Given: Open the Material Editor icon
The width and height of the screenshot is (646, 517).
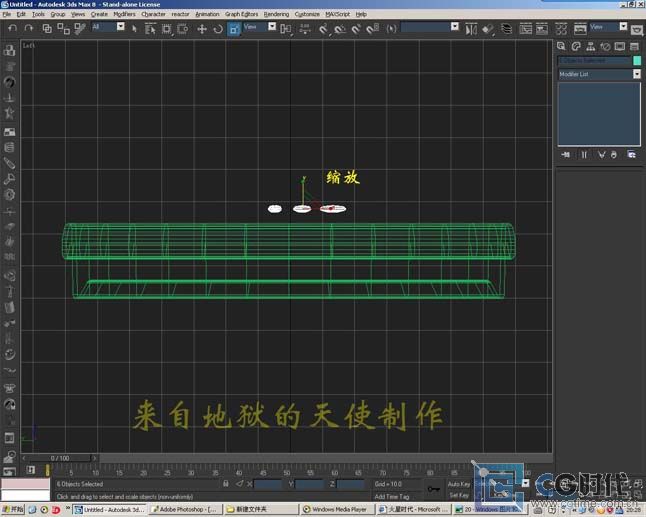Looking at the screenshot, I should pyautogui.click(x=561, y=29).
